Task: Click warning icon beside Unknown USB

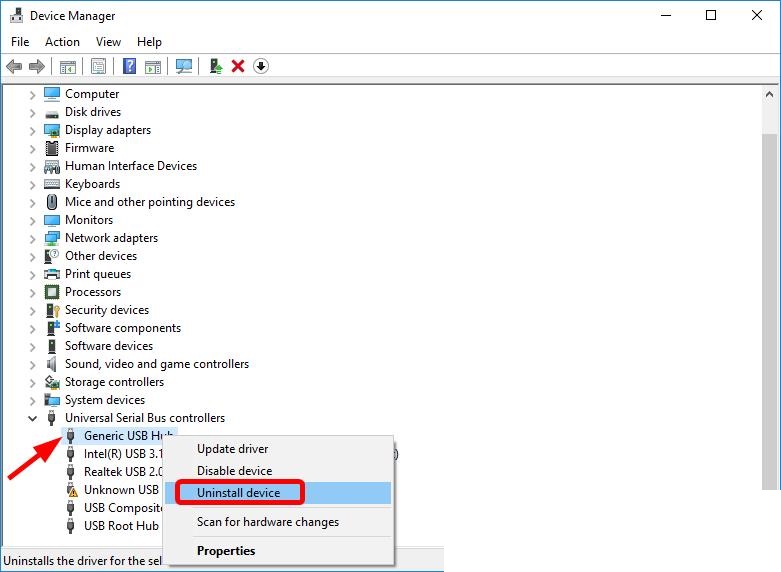Action: pyautogui.click(x=72, y=490)
